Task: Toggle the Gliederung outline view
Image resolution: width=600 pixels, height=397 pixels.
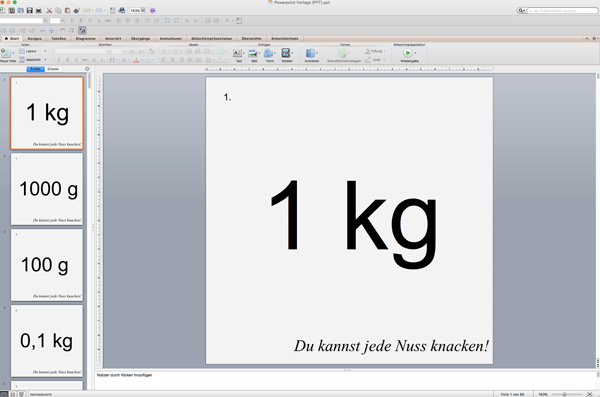Action: pyautogui.click(x=53, y=69)
